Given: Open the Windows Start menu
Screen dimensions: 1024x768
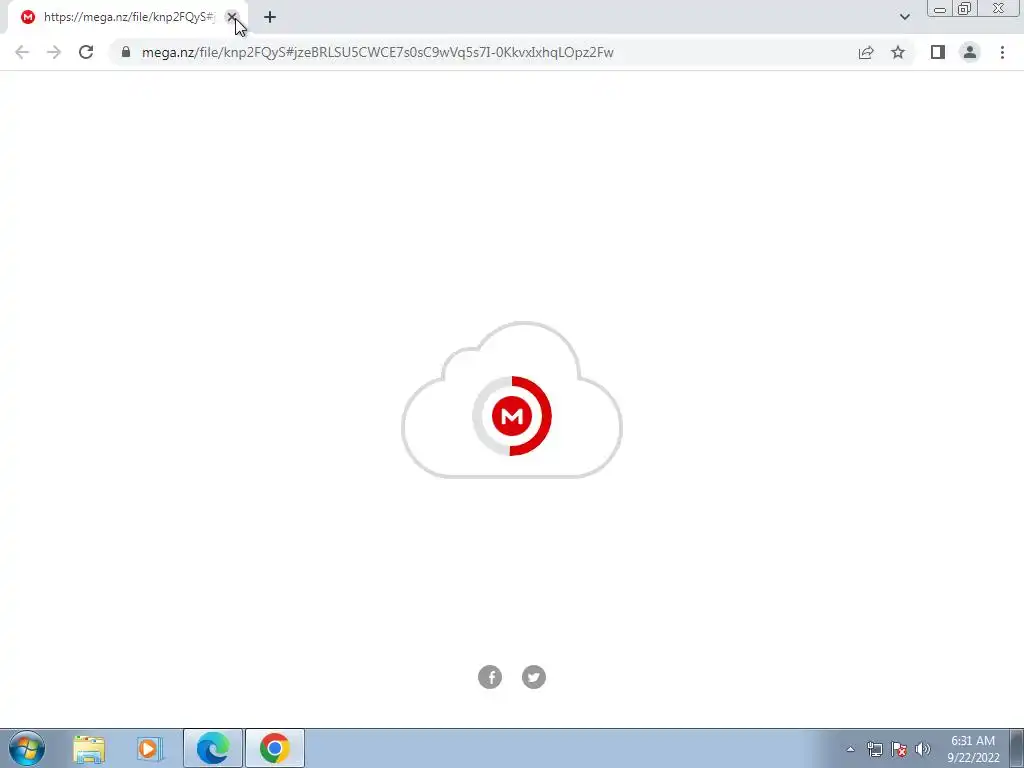Looking at the screenshot, I should coord(27,748).
